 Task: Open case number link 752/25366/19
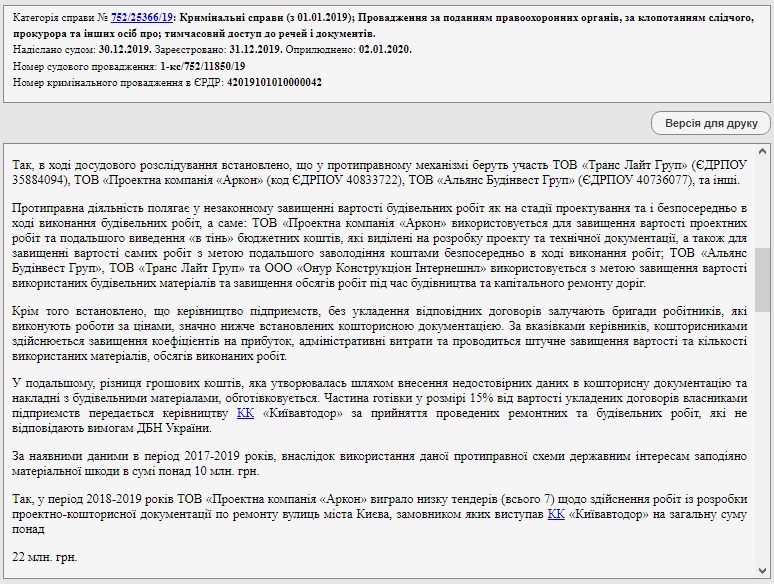[x=142, y=17]
